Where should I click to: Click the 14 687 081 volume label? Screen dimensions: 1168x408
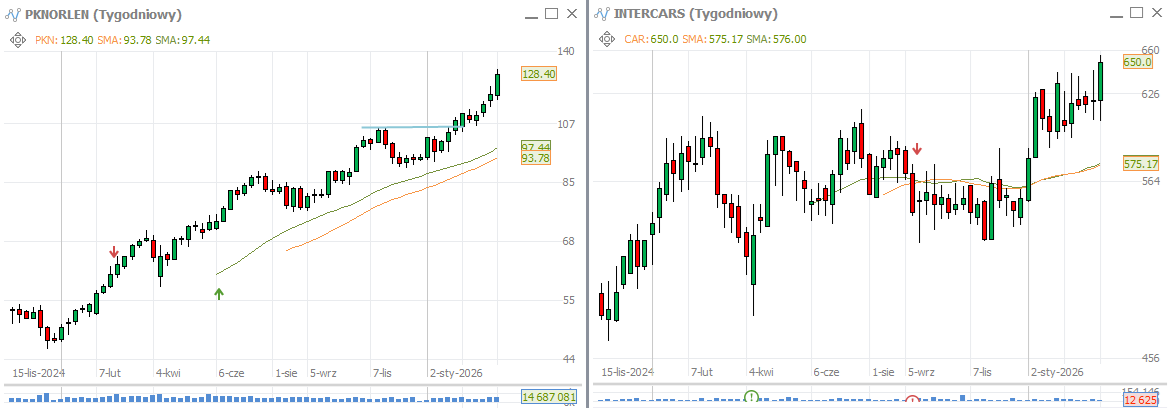click(x=550, y=398)
